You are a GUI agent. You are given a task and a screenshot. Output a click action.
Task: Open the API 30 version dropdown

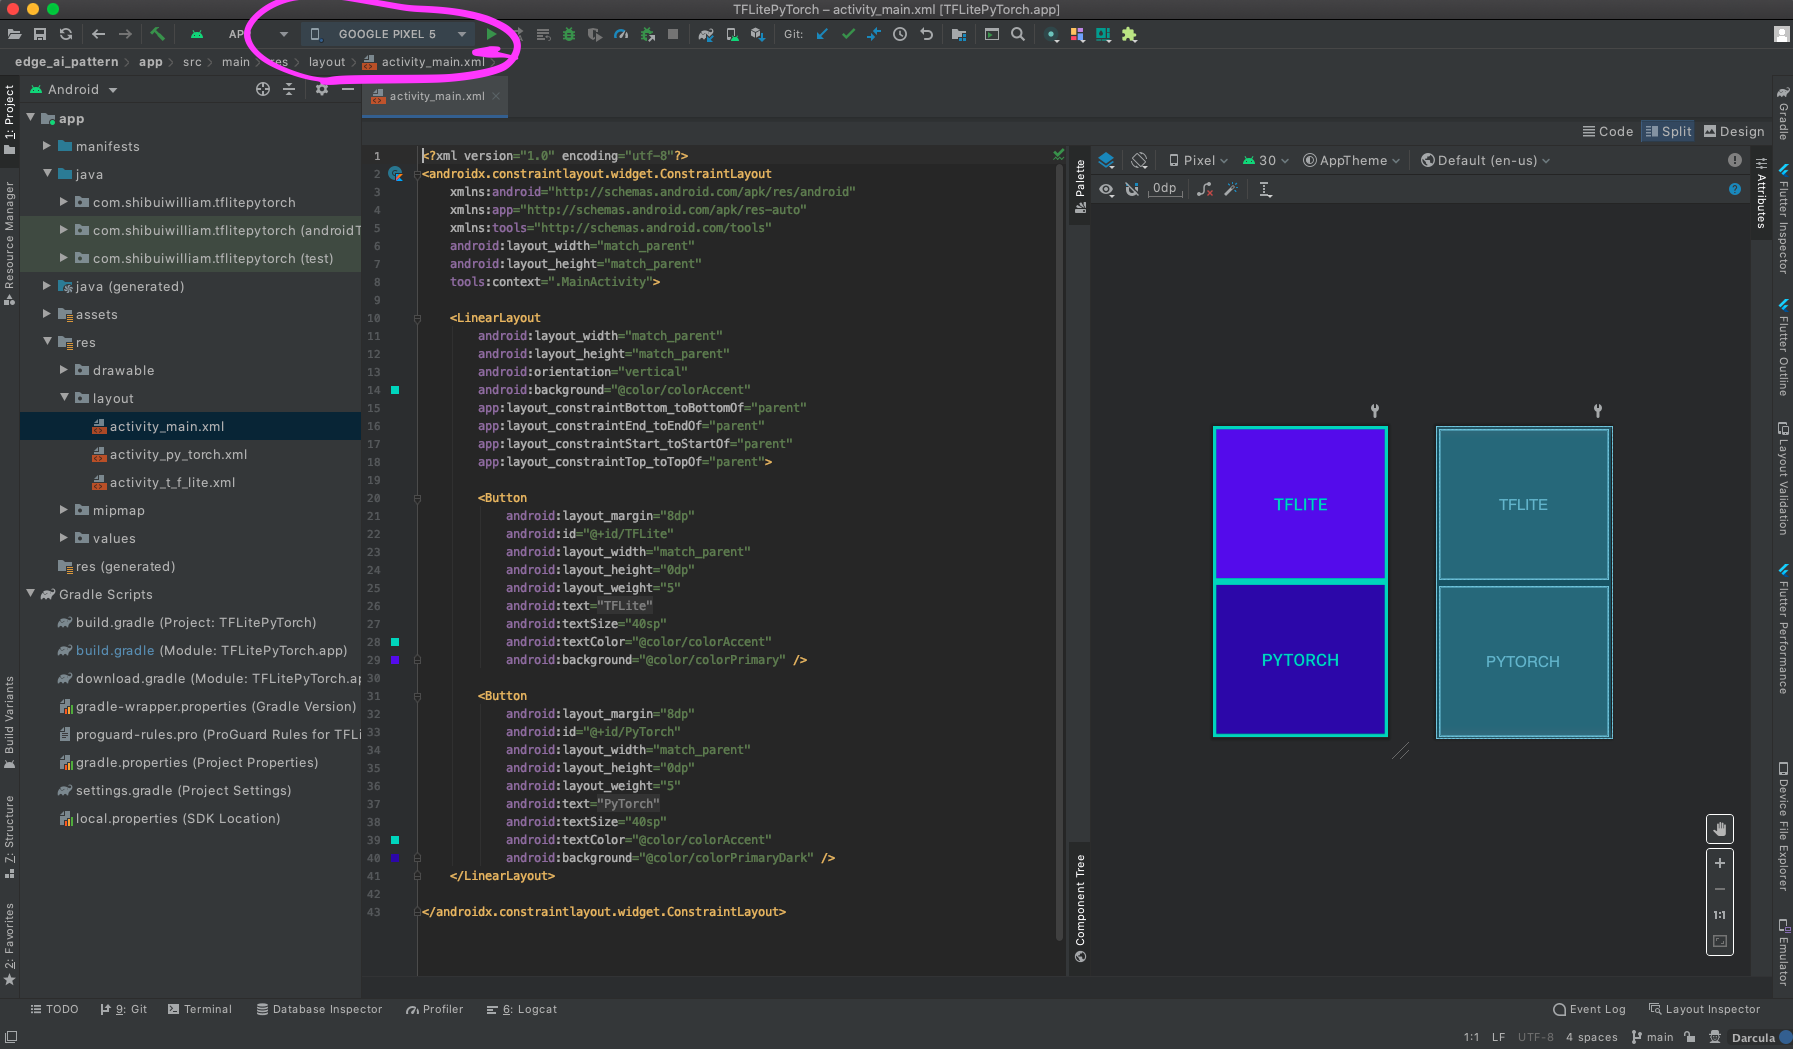[1265, 160]
